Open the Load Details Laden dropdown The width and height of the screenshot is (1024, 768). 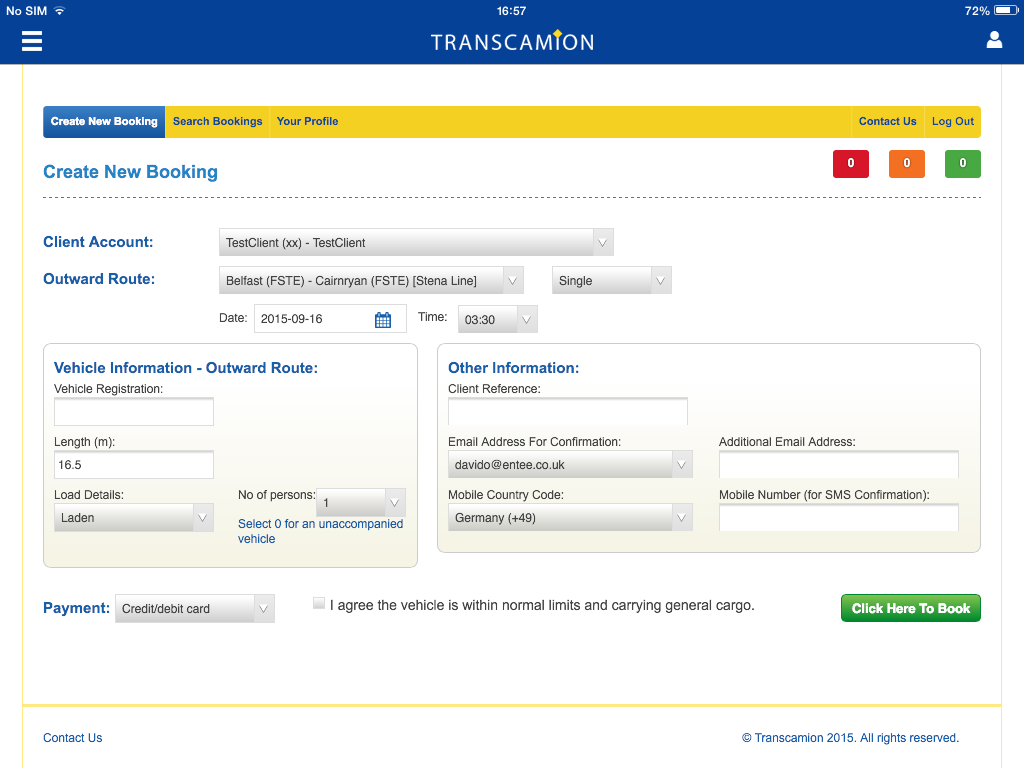point(134,517)
